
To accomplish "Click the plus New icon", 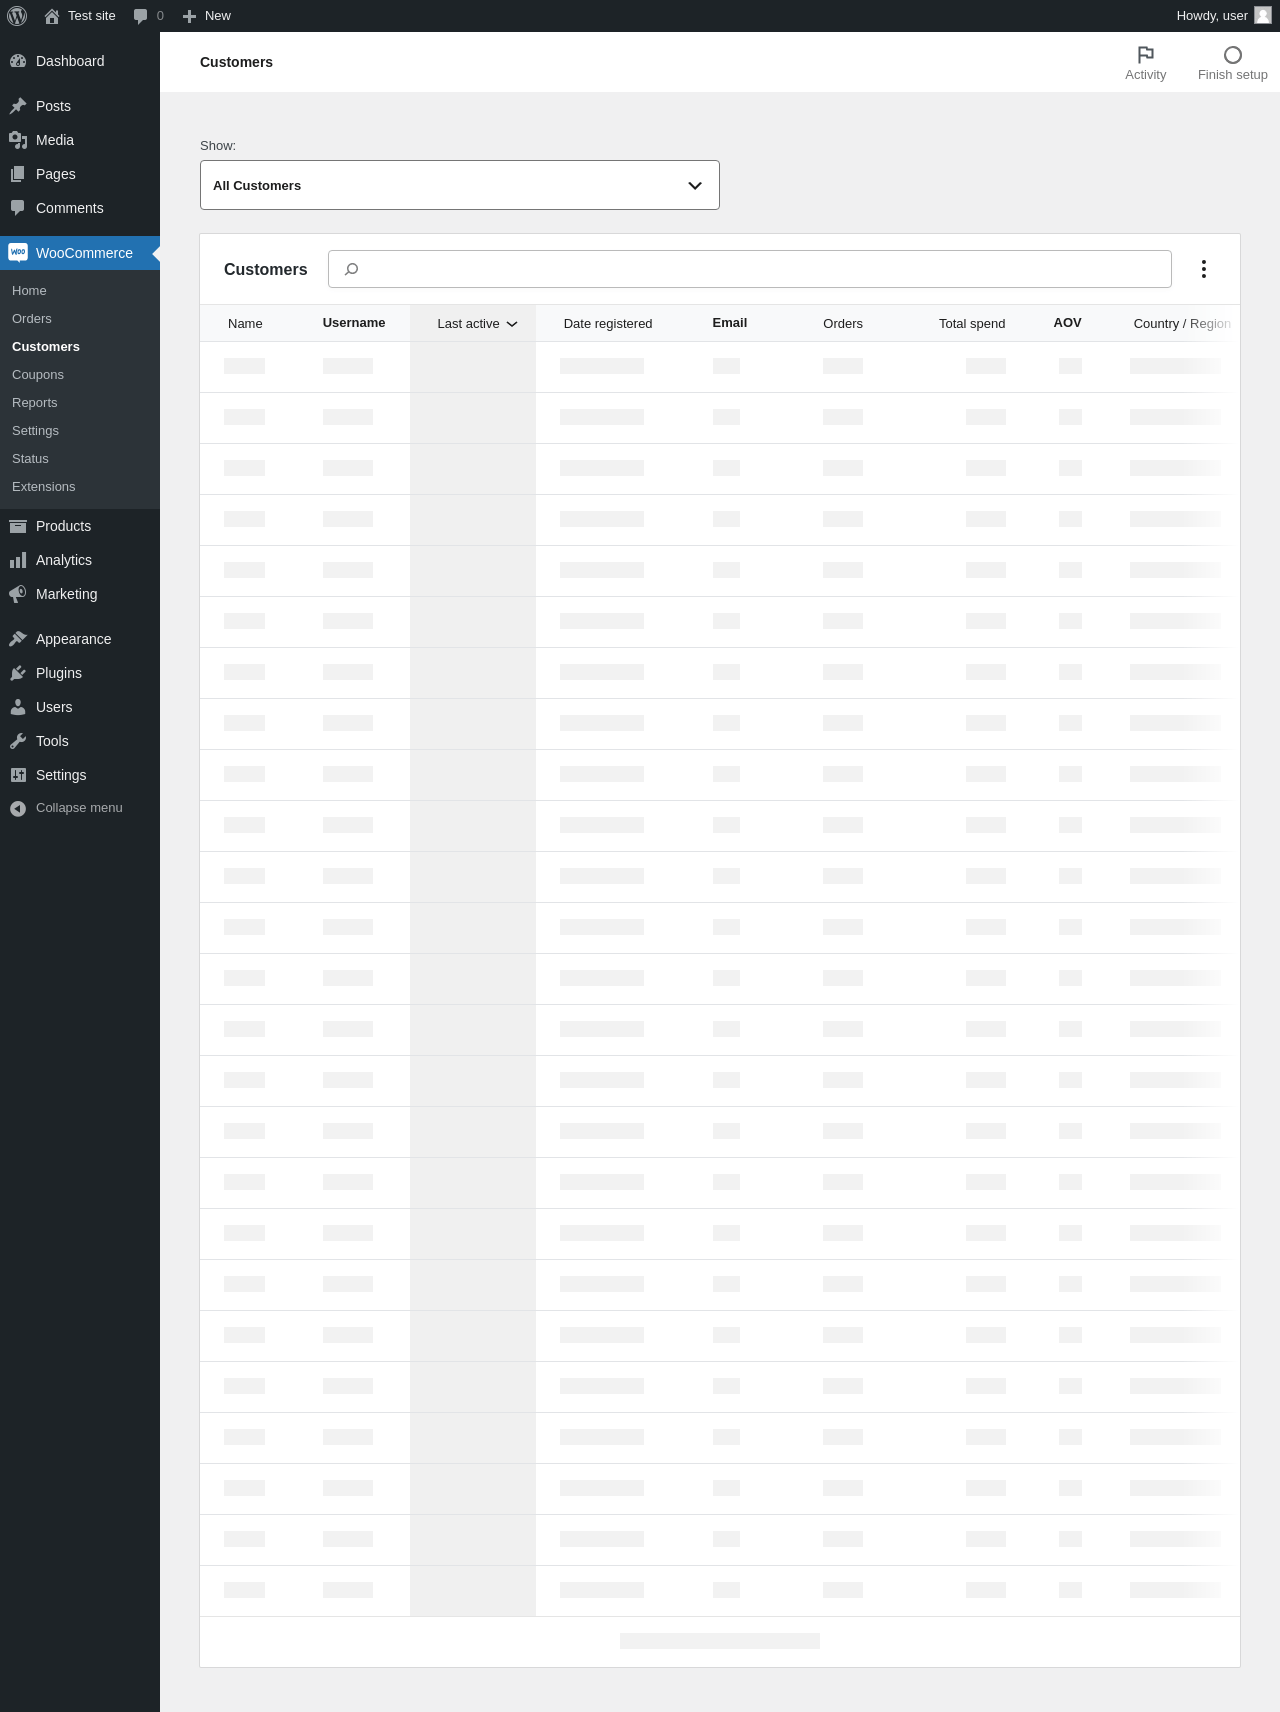I will coord(189,16).
